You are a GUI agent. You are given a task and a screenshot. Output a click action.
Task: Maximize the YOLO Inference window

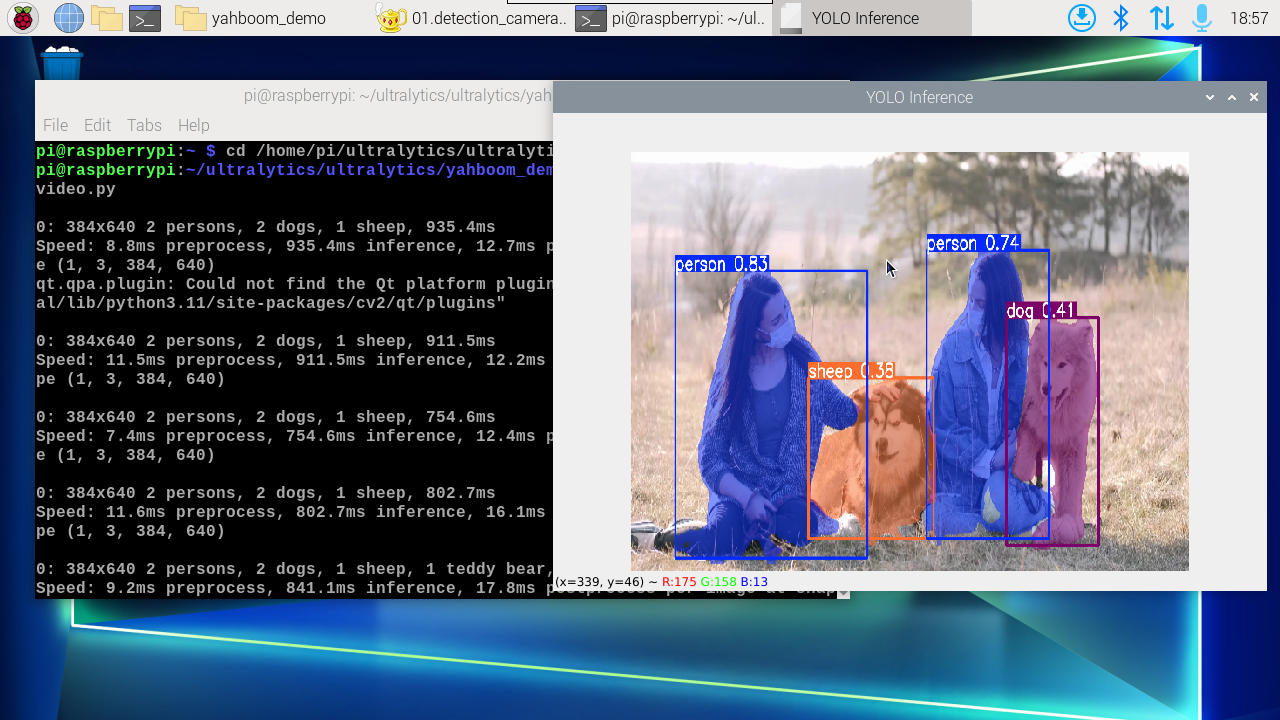(x=1232, y=97)
